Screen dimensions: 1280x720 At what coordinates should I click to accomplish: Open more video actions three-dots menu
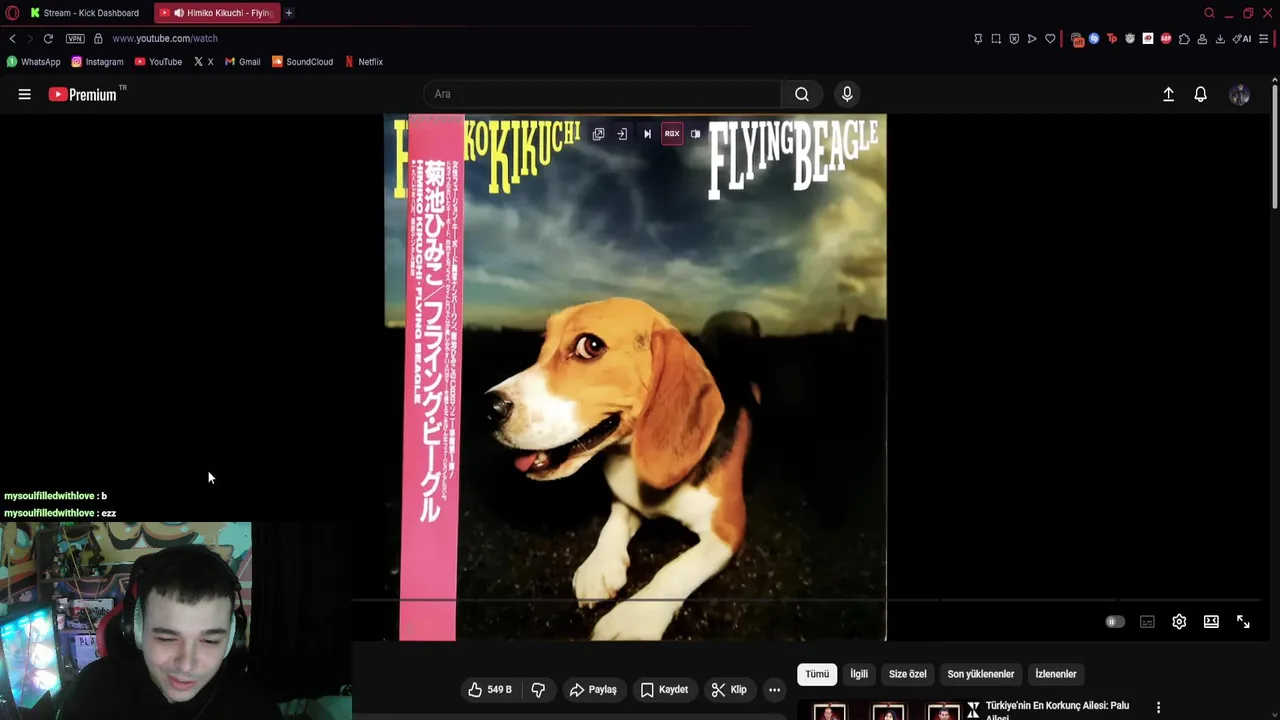coord(774,690)
